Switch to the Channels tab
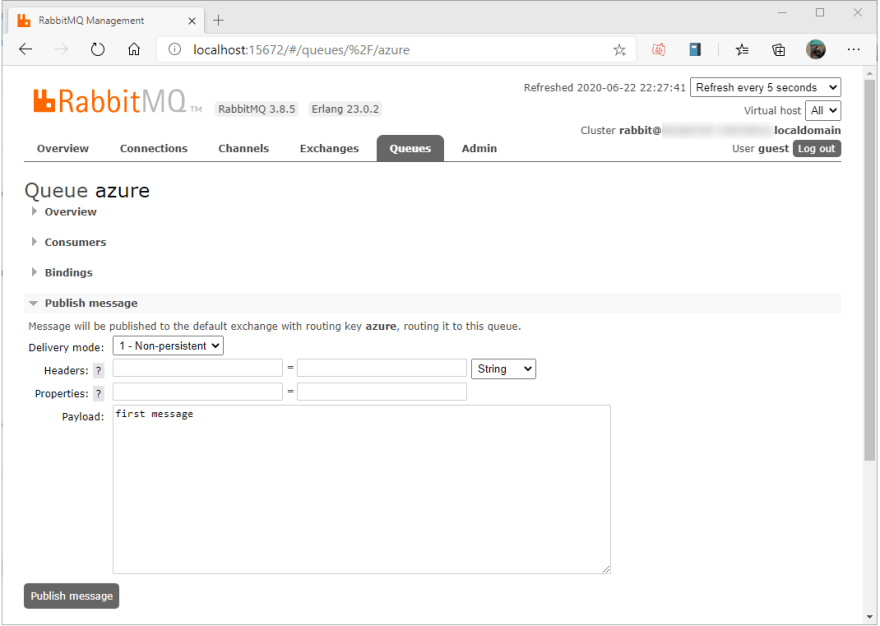Image resolution: width=880 pixels, height=626 pixels. coord(244,148)
